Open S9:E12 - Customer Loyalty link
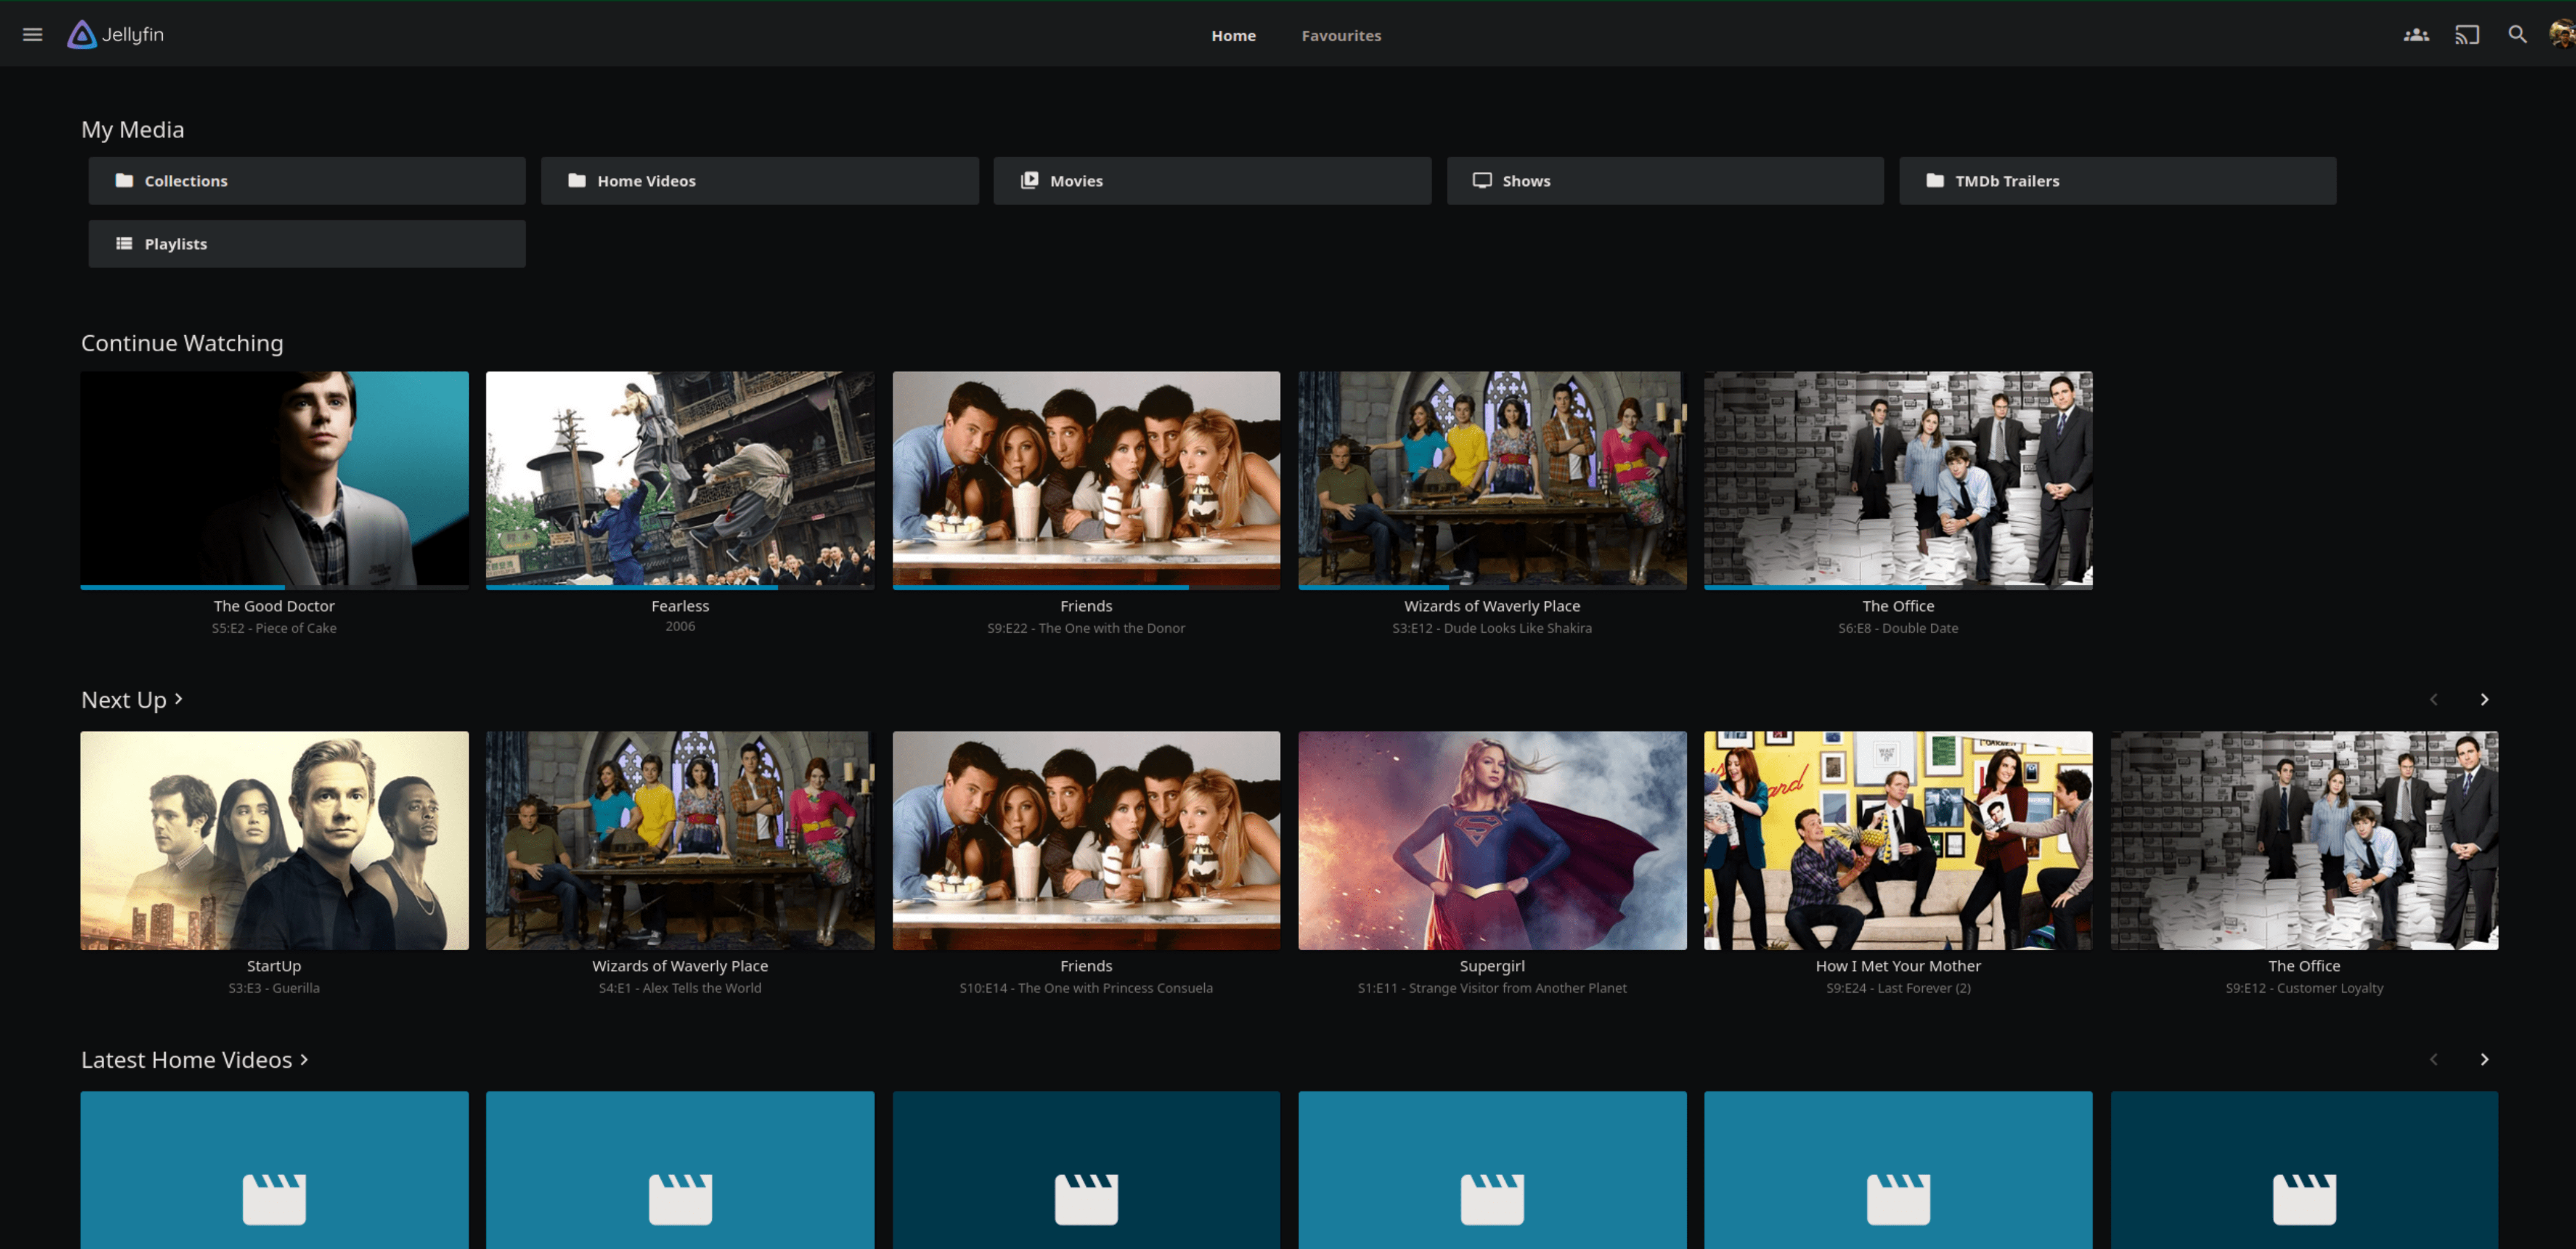Screen dimensions: 2576x1249 point(2304,988)
